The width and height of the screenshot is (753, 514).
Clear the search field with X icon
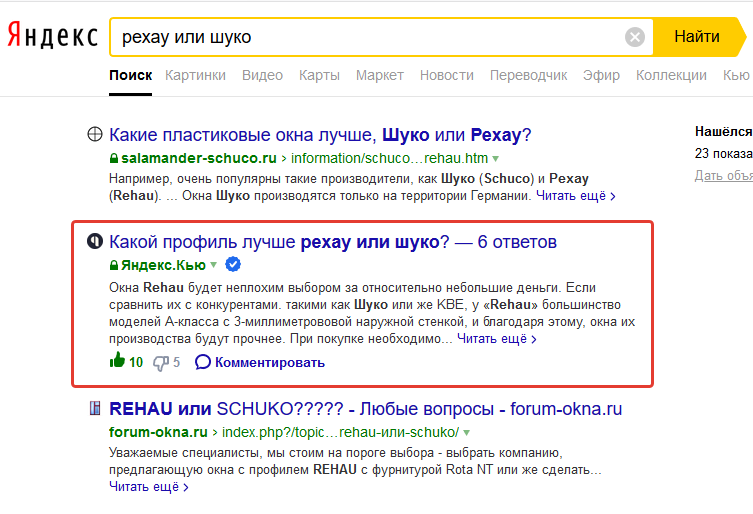(635, 37)
